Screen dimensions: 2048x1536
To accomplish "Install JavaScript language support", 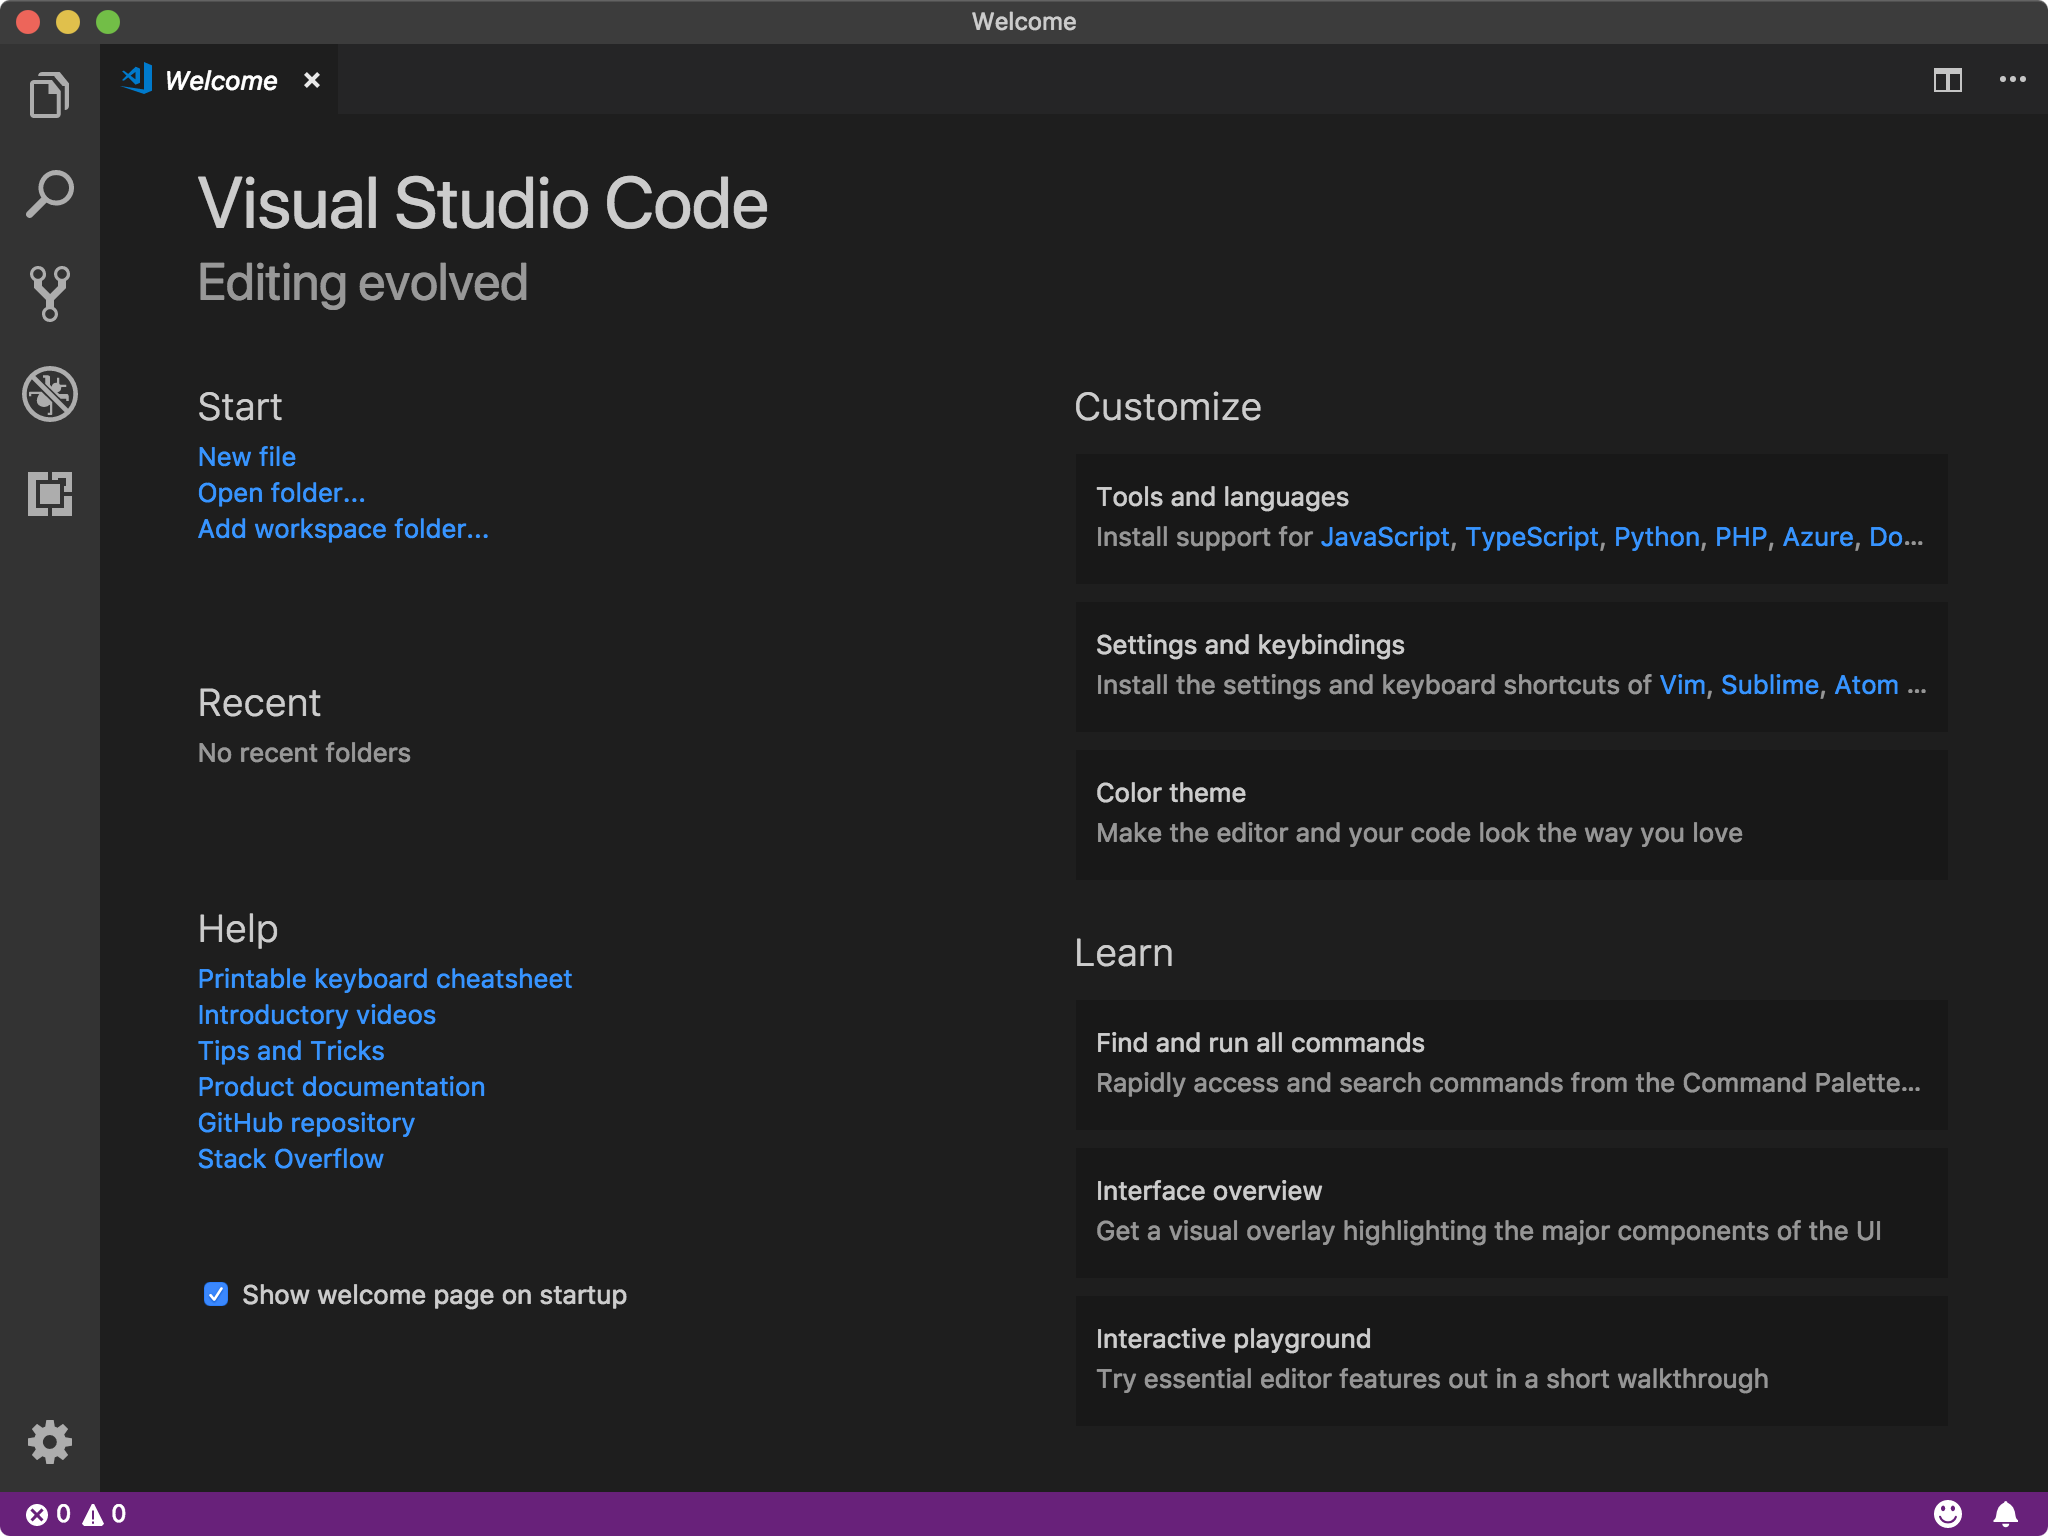I will (x=1385, y=537).
